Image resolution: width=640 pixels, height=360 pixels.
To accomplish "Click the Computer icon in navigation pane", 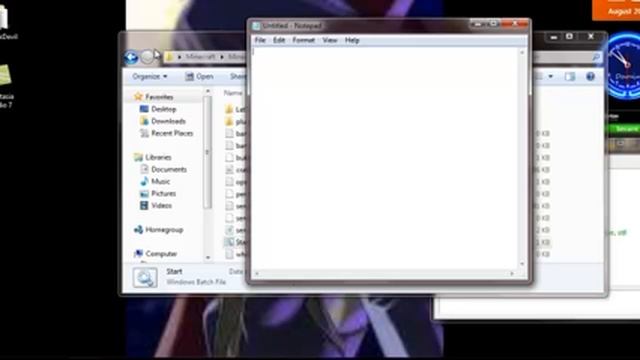I will pos(138,254).
